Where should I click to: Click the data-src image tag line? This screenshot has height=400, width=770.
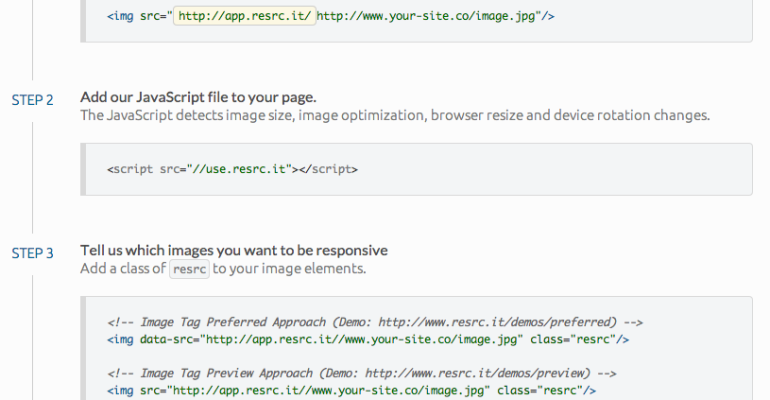tap(368, 340)
